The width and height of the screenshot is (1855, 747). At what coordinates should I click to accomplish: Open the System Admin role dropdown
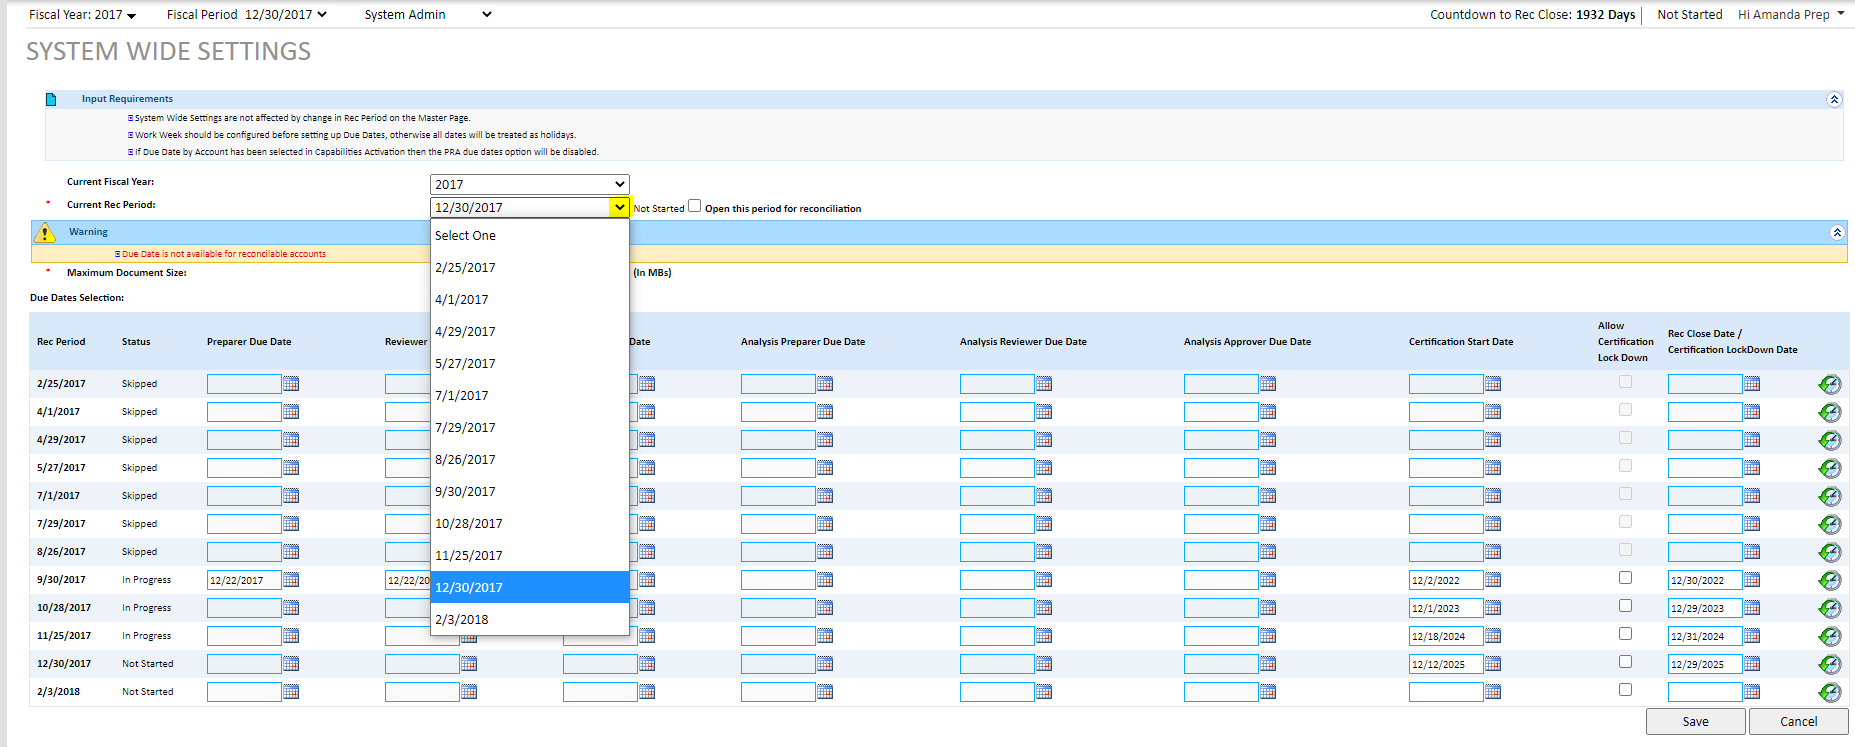pyautogui.click(x=428, y=15)
